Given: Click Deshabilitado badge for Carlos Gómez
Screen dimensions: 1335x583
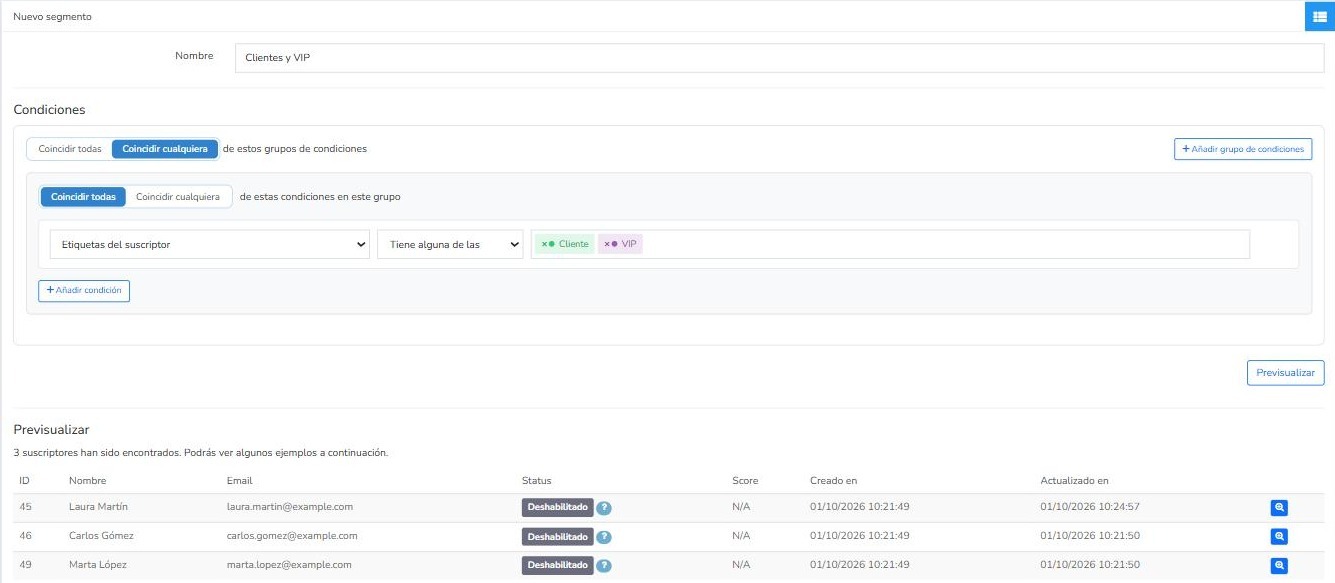Looking at the screenshot, I should (558, 537).
